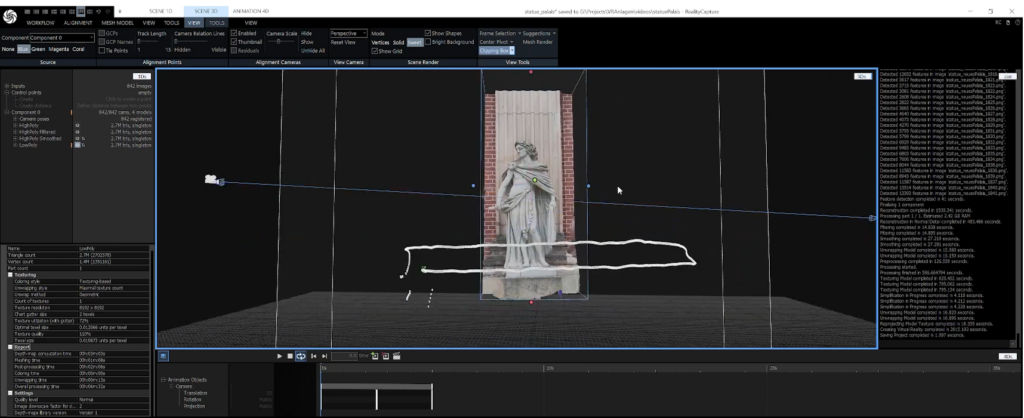
Task: Click the 1Ds label in left panel
Action: (142, 76)
